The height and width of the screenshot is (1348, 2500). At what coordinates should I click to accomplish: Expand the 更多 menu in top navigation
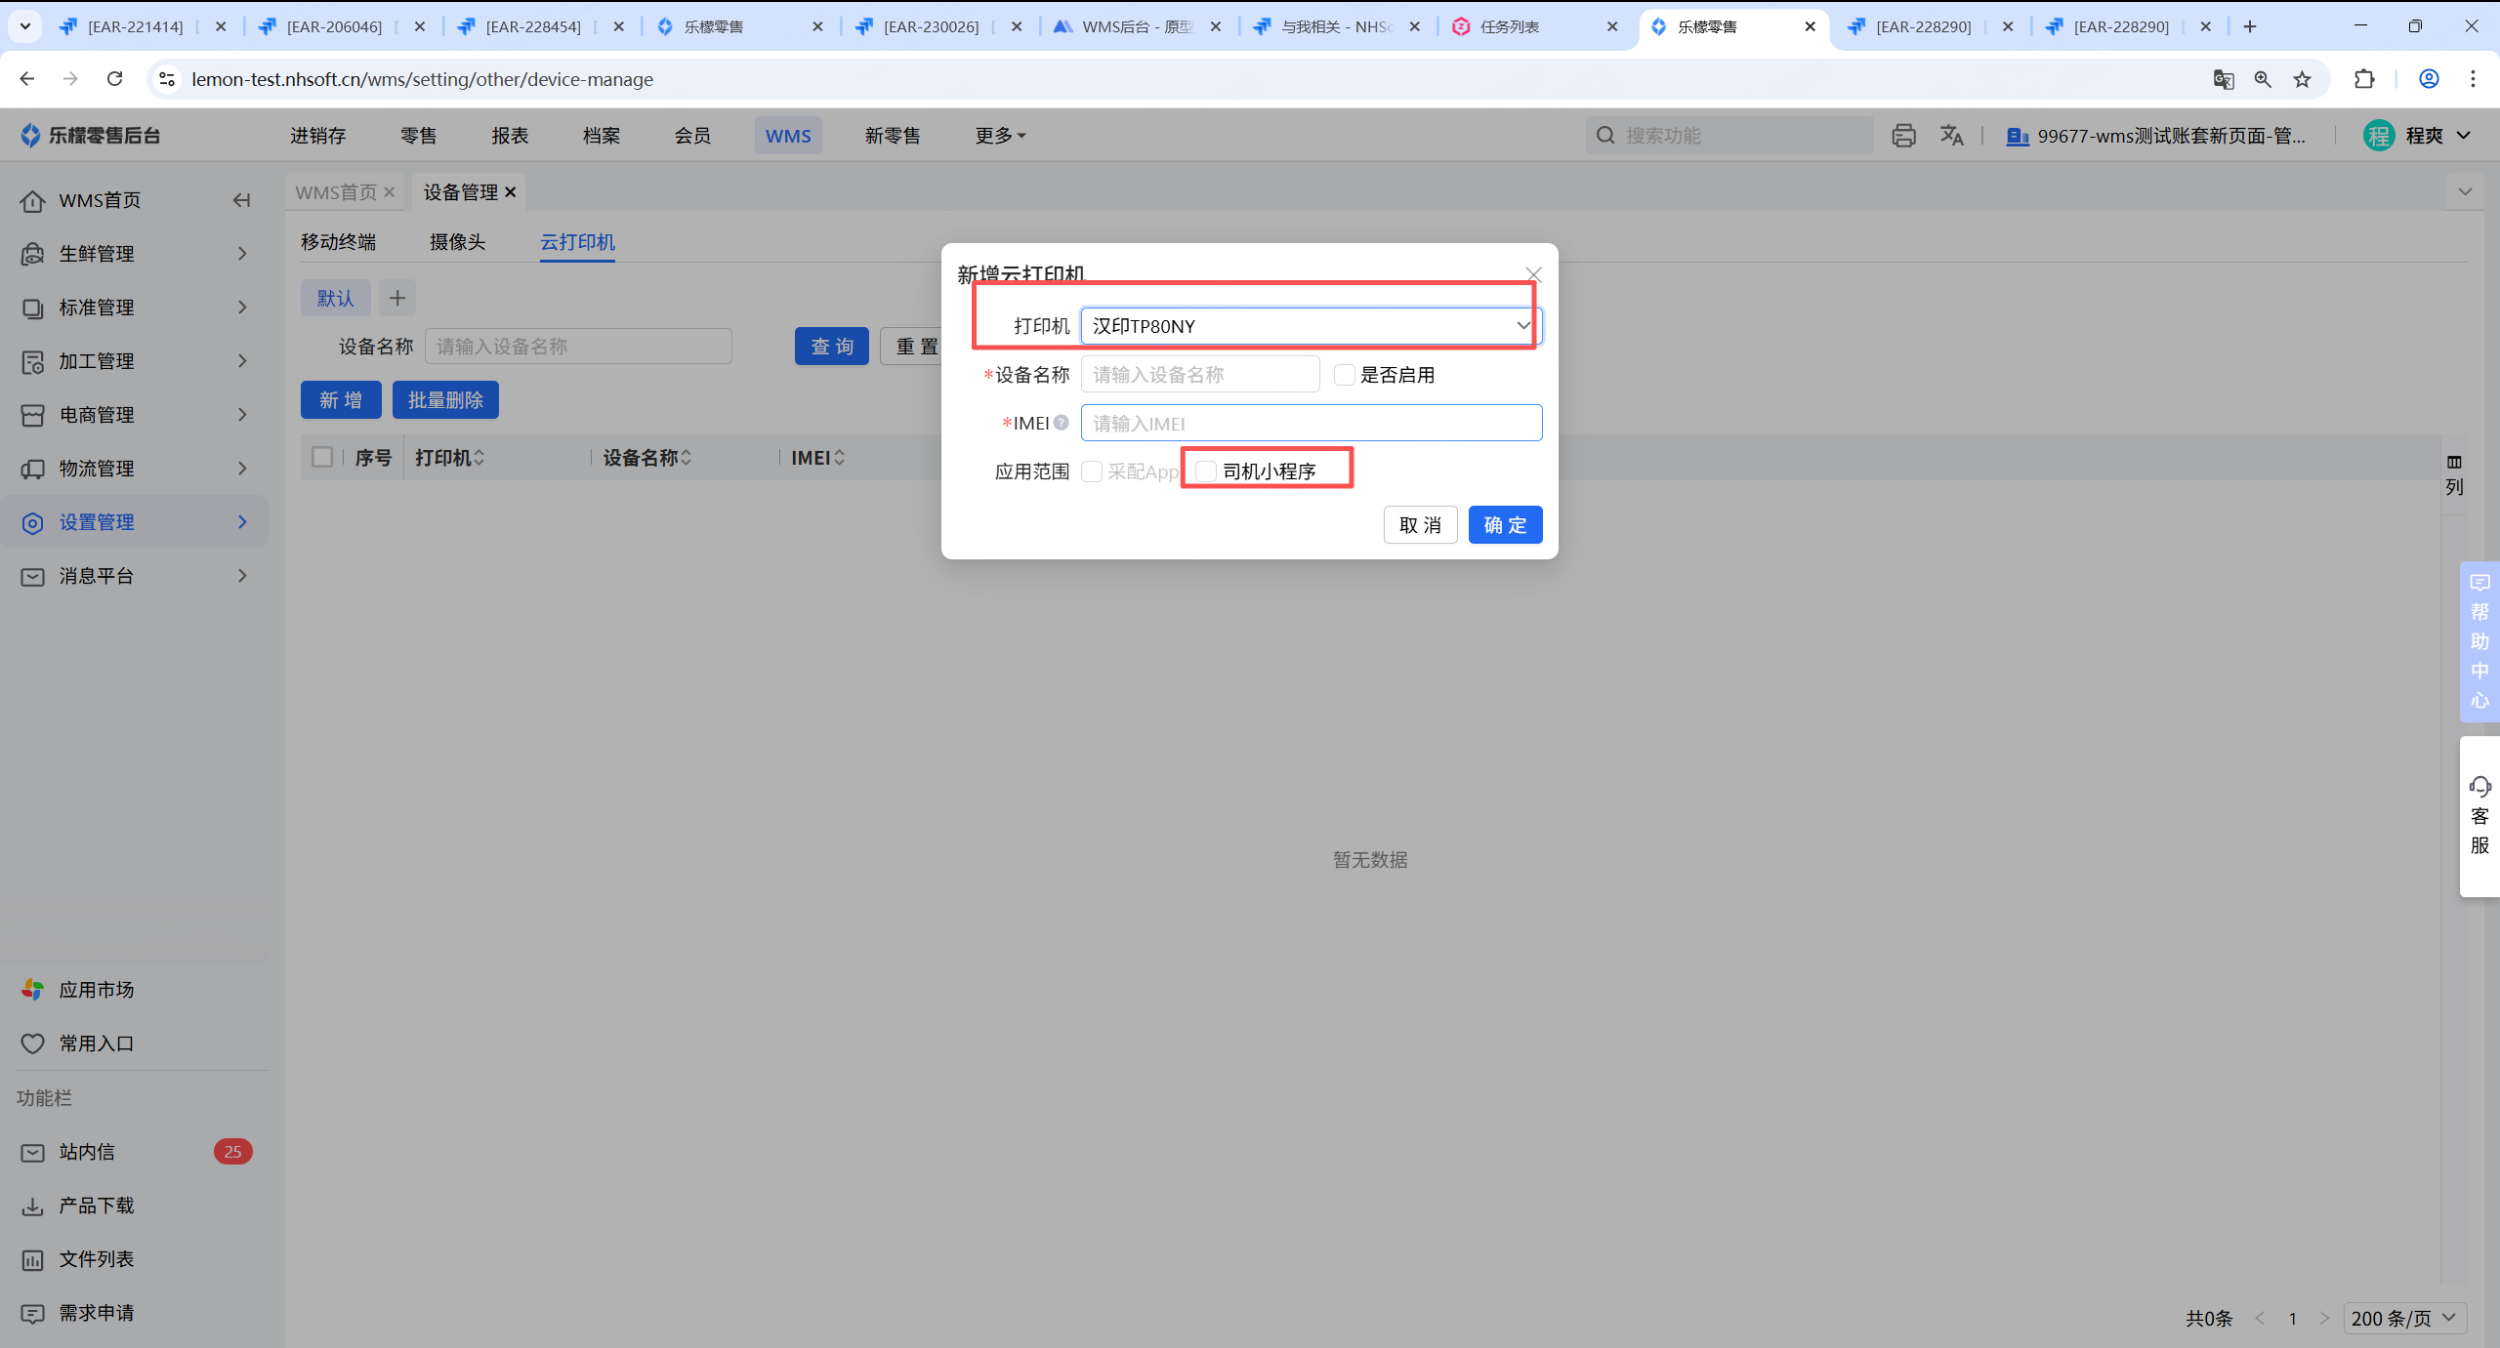pyautogui.click(x=999, y=135)
